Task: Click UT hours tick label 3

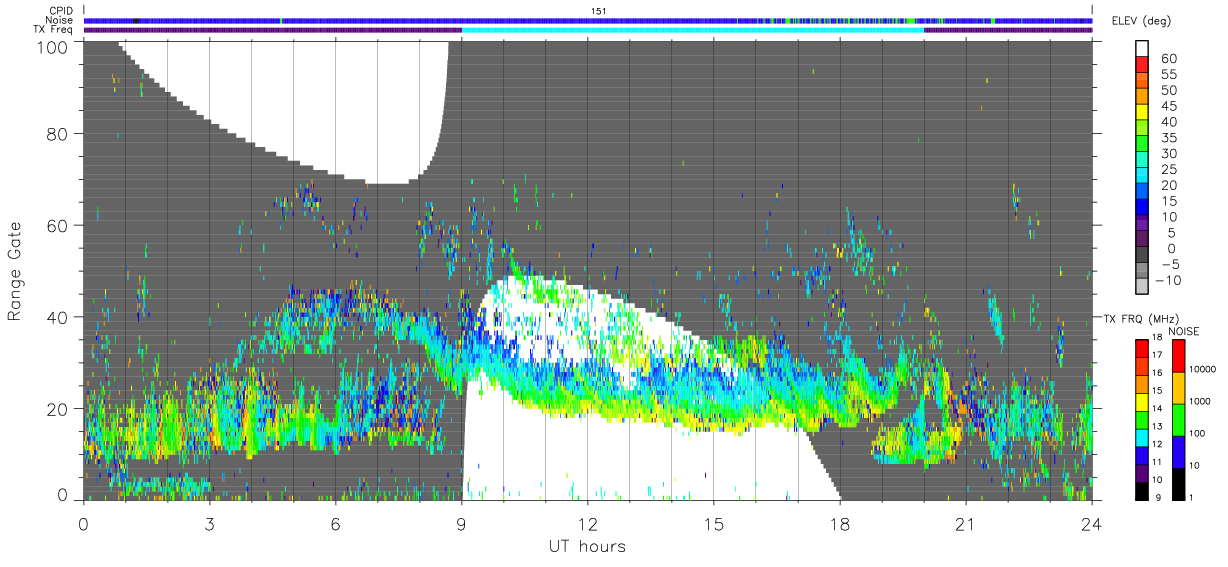Action: click(209, 524)
